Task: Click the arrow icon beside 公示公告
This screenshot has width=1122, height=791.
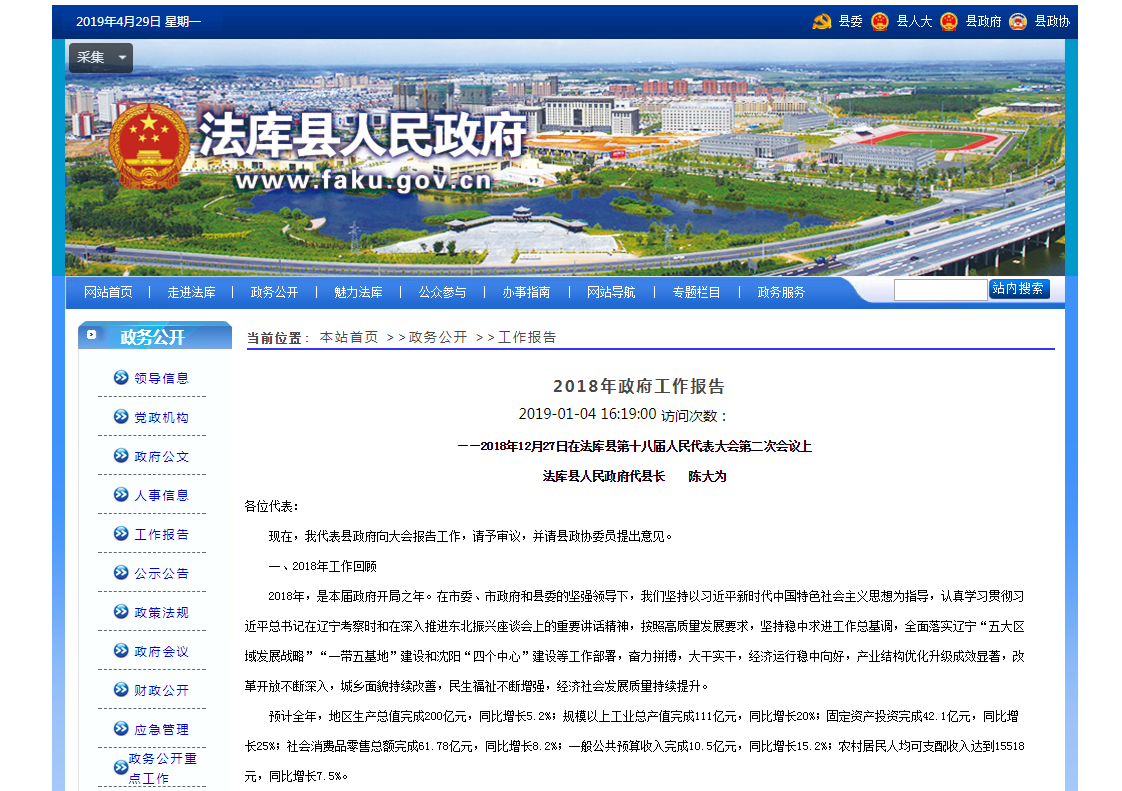Action: tap(121, 573)
